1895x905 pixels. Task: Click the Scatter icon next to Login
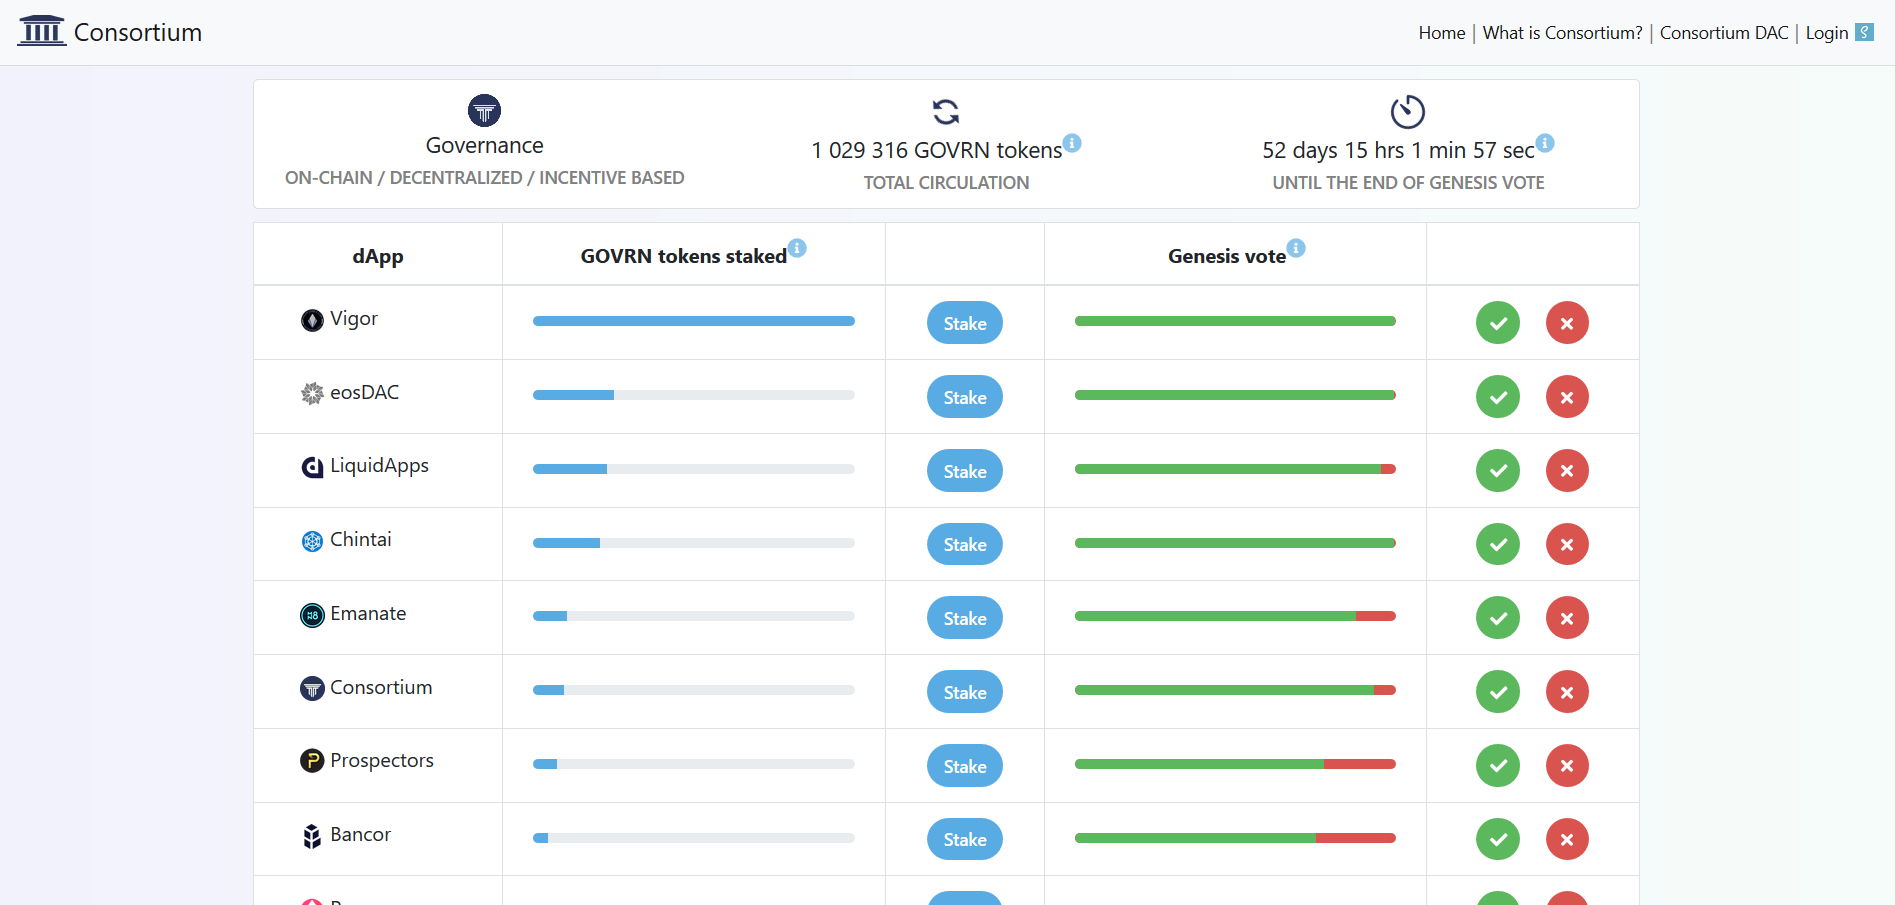(1864, 32)
